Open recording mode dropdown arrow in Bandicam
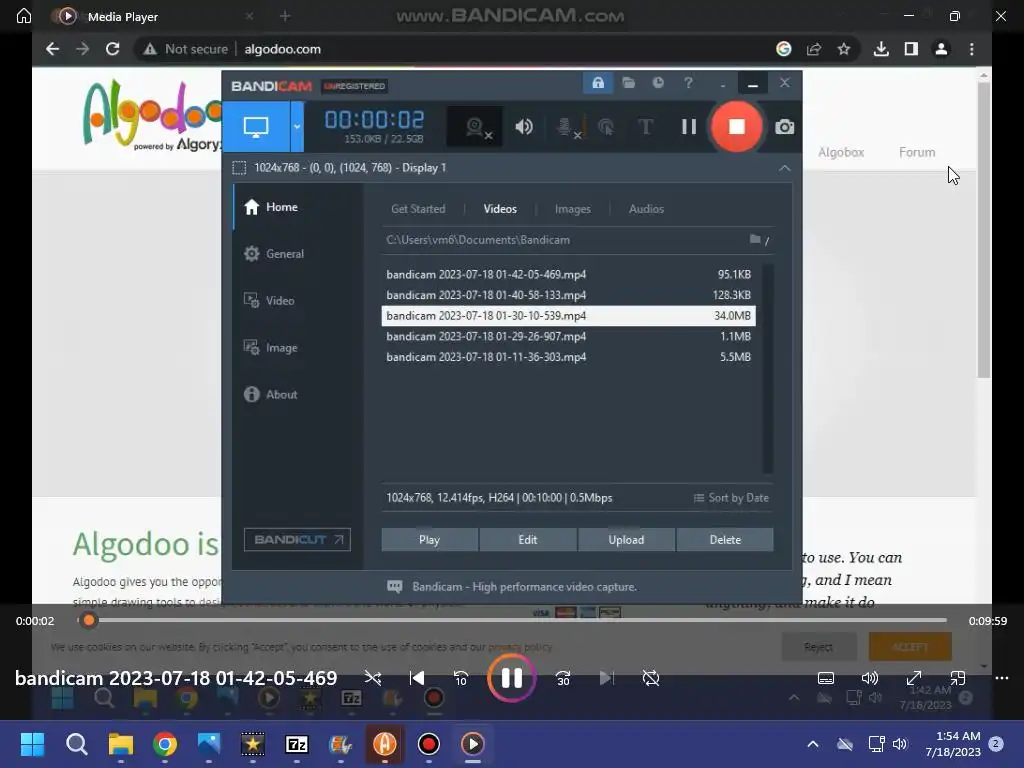The width and height of the screenshot is (1024, 768). [x=297, y=127]
